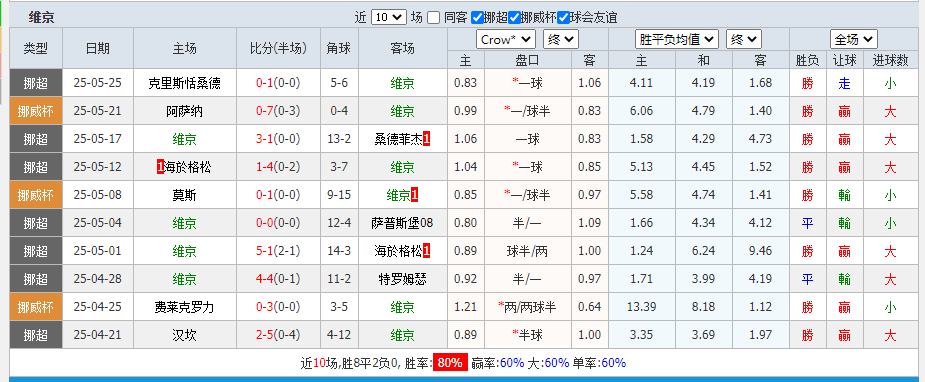Open the 3-1(0-0) score on 25-05-17

[278, 139]
